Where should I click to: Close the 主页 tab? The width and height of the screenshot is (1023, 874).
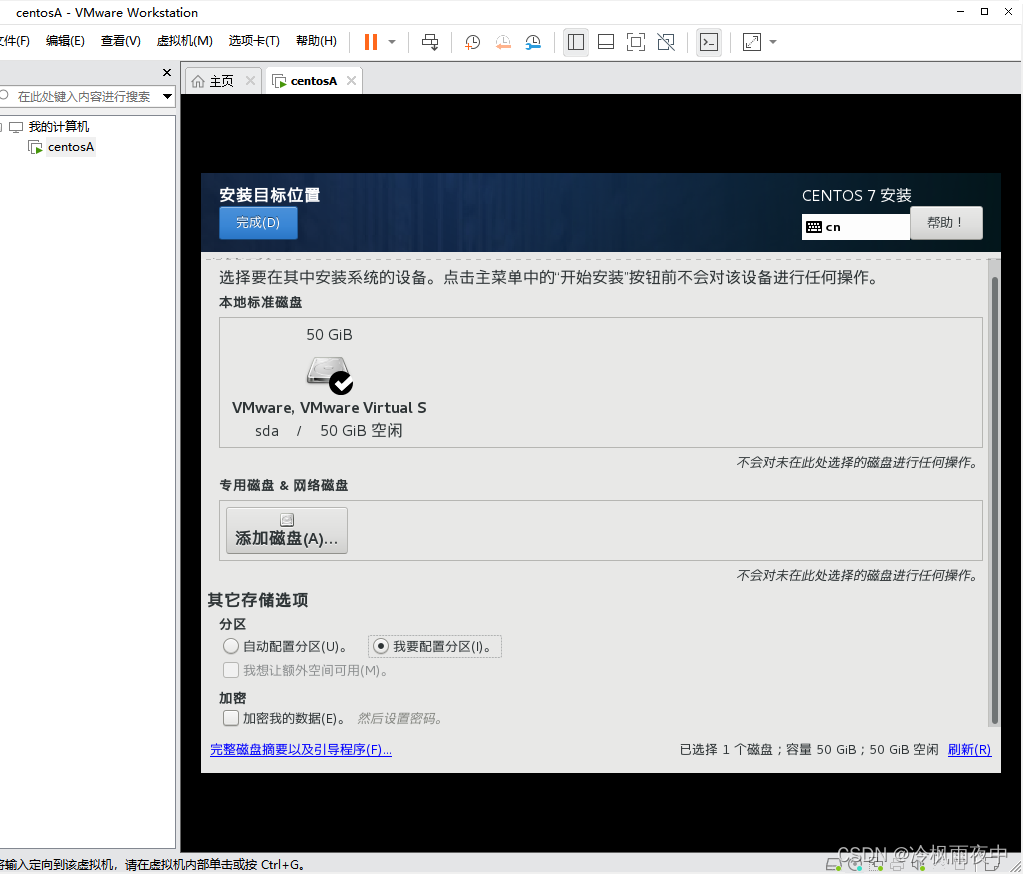click(250, 80)
